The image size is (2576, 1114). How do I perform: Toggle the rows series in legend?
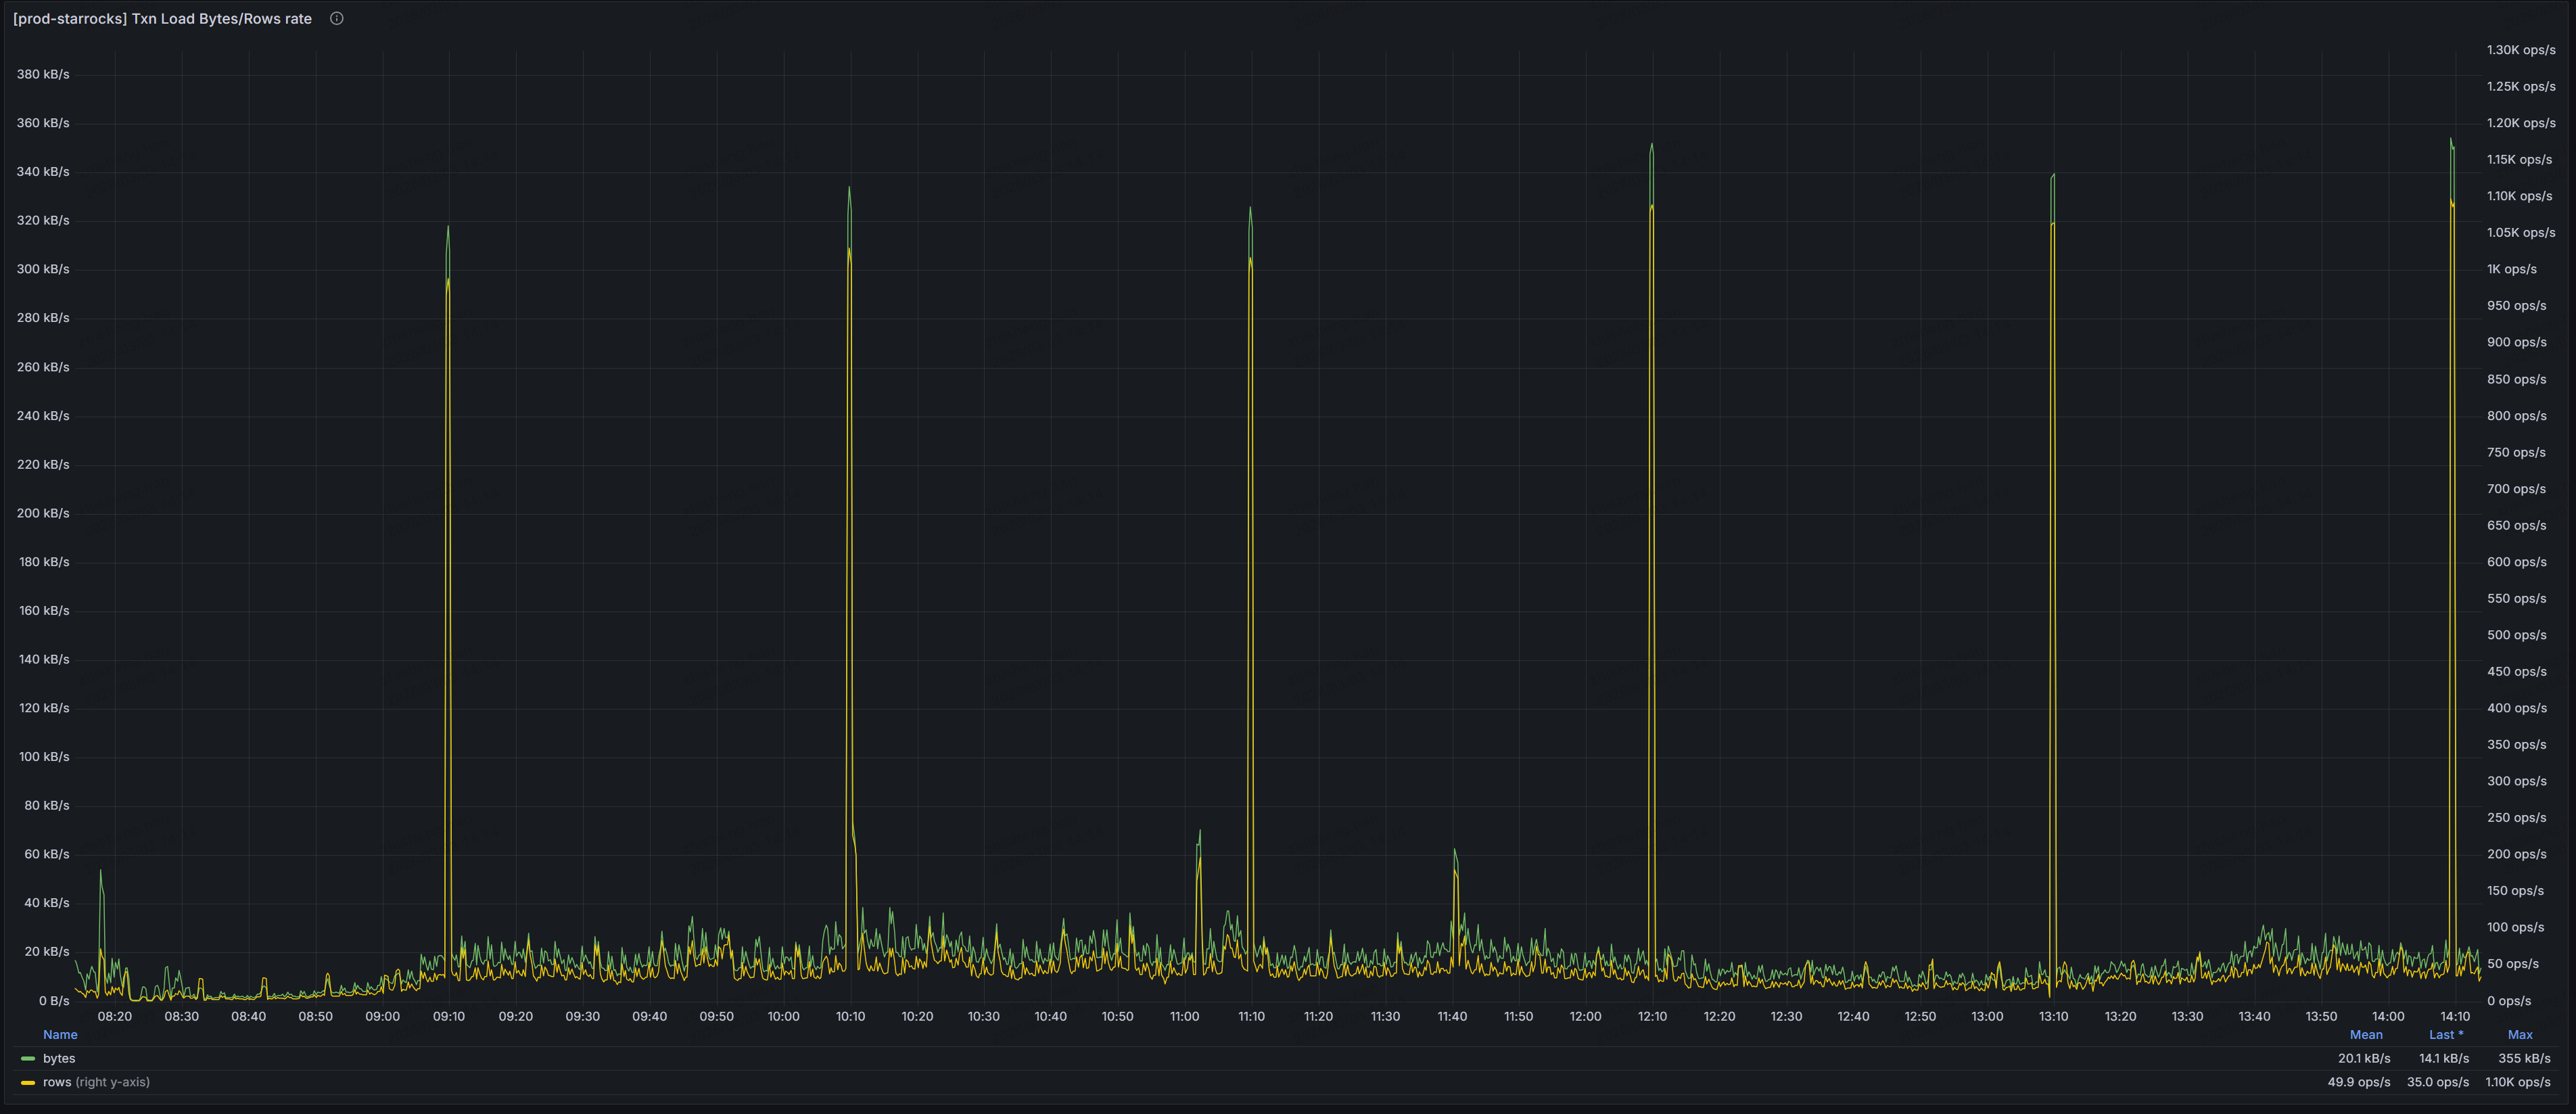[58, 1082]
